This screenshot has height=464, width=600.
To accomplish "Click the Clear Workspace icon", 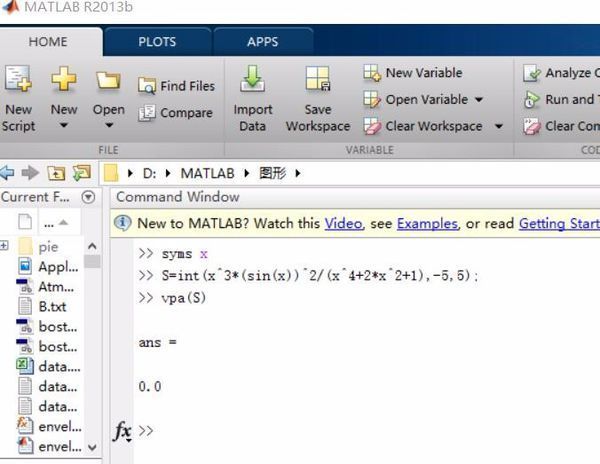I will [x=372, y=126].
